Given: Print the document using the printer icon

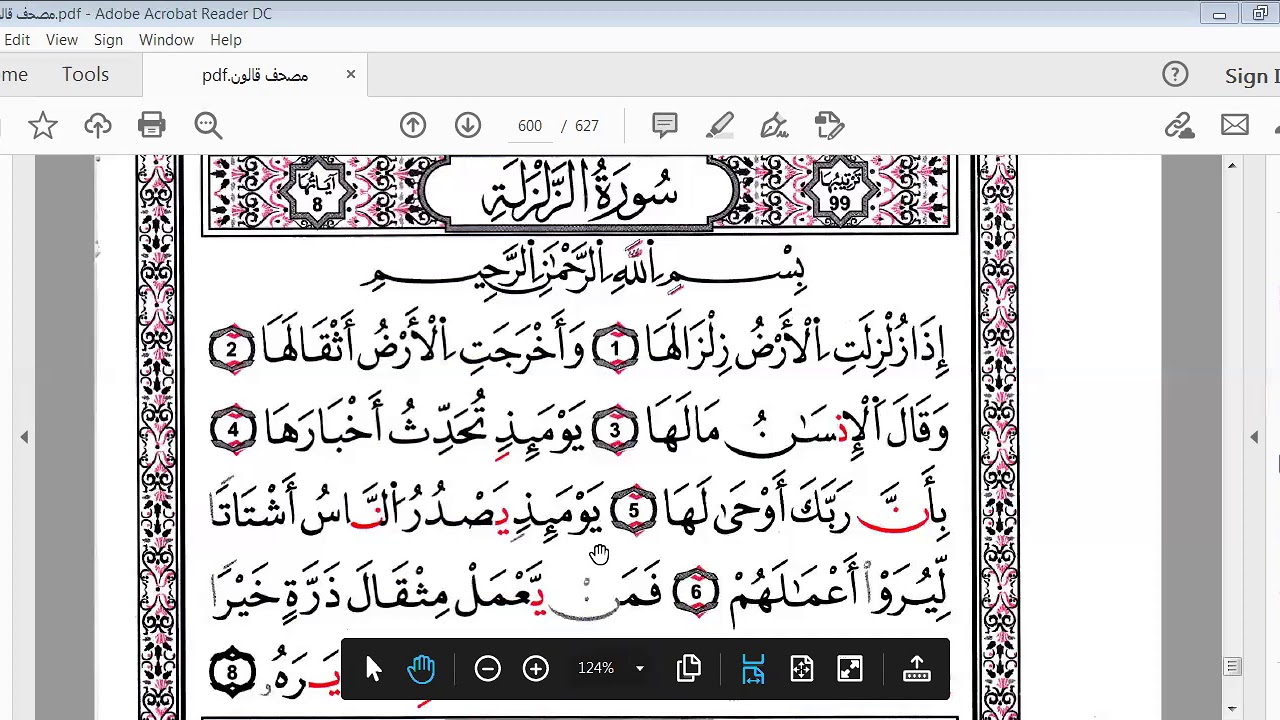Looking at the screenshot, I should coord(152,126).
